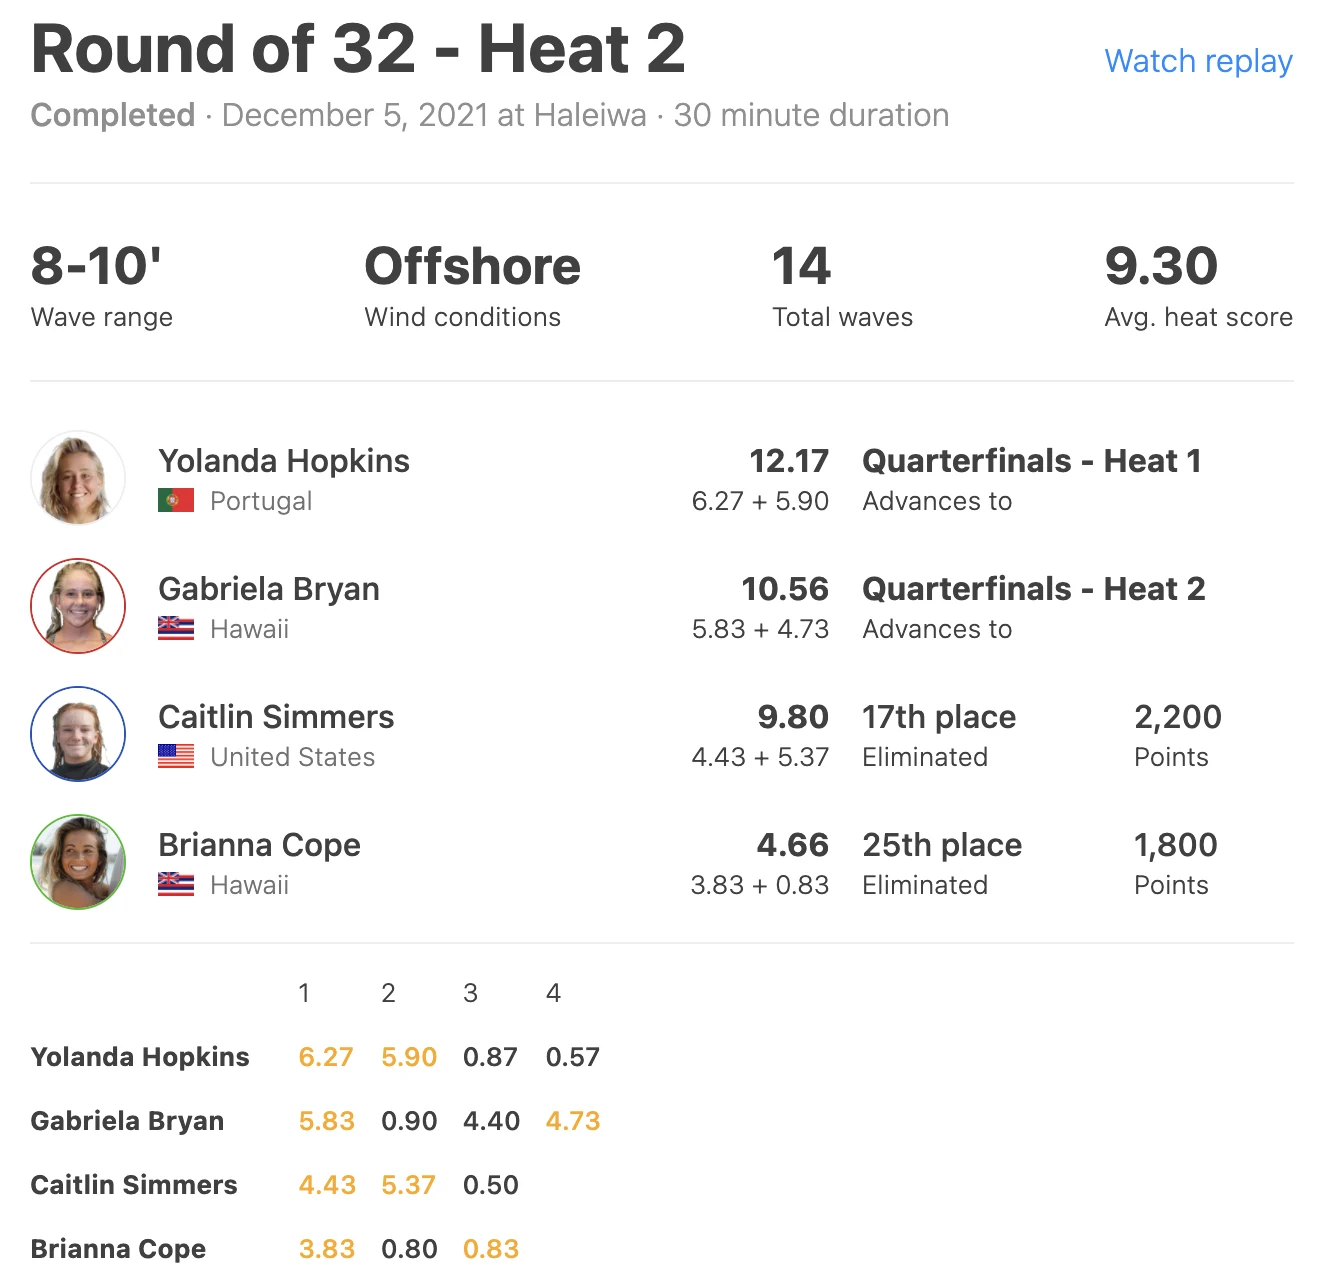Open Yolanda Hopkins' profile photo
The height and width of the screenshot is (1284, 1322).
(78, 478)
